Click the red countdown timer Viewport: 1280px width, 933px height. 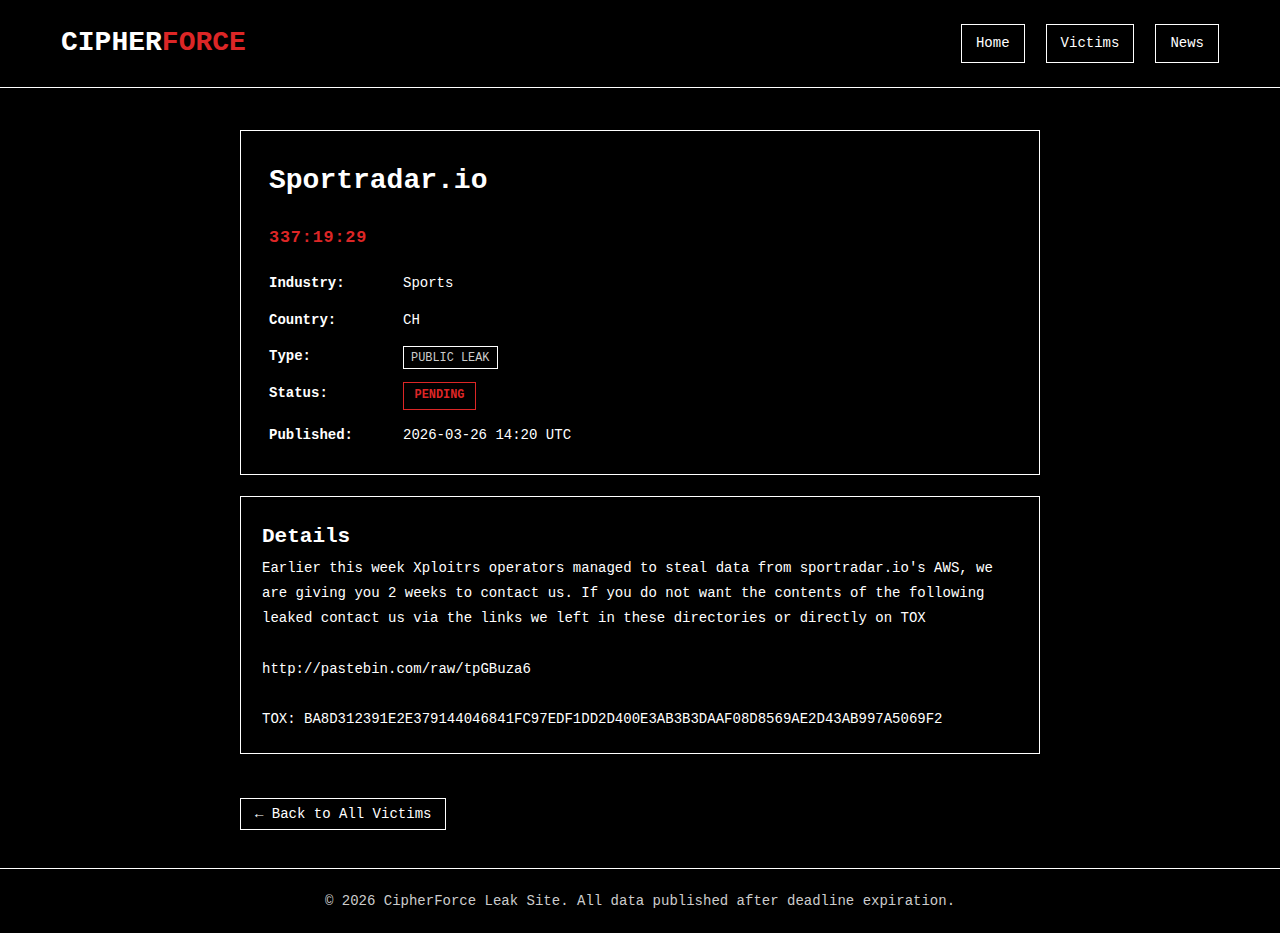tap(318, 237)
